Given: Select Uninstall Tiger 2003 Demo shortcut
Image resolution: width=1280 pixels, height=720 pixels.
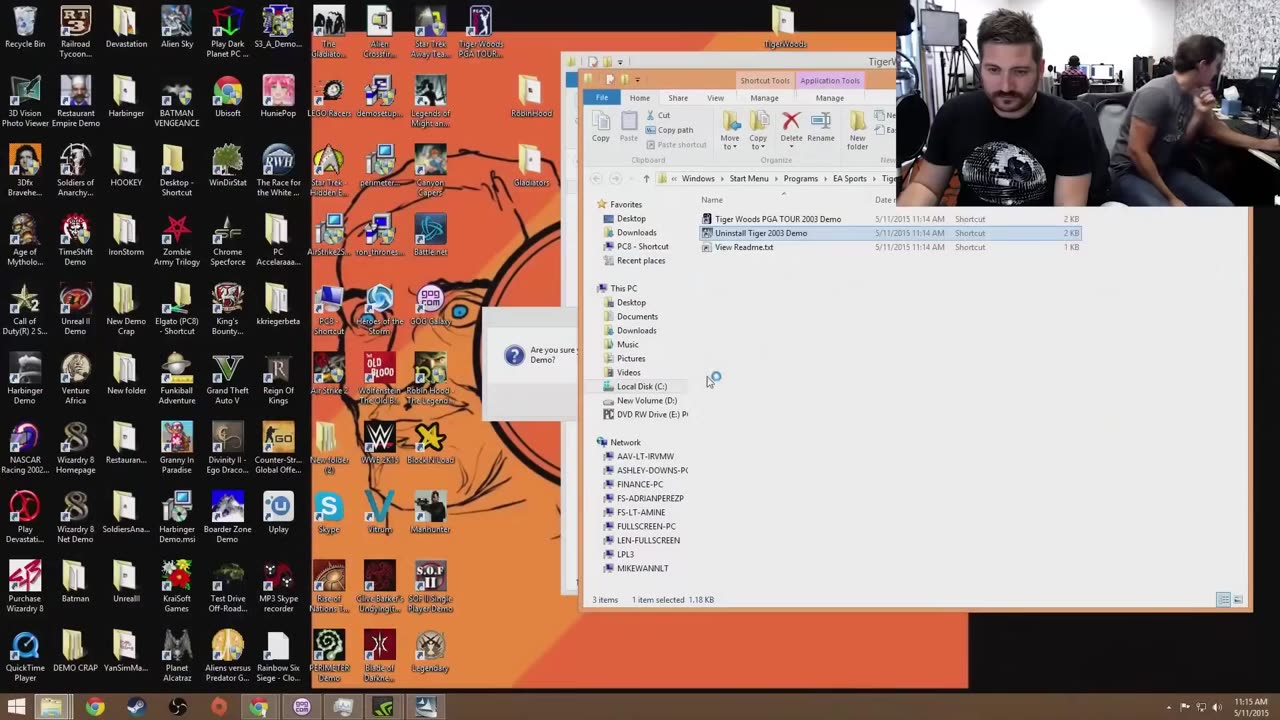Looking at the screenshot, I should pyautogui.click(x=761, y=233).
